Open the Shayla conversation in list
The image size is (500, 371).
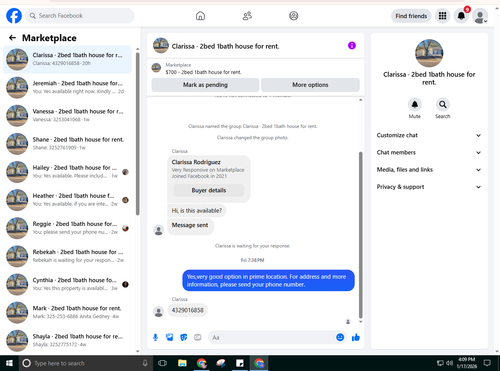pyautogui.click(x=67, y=341)
